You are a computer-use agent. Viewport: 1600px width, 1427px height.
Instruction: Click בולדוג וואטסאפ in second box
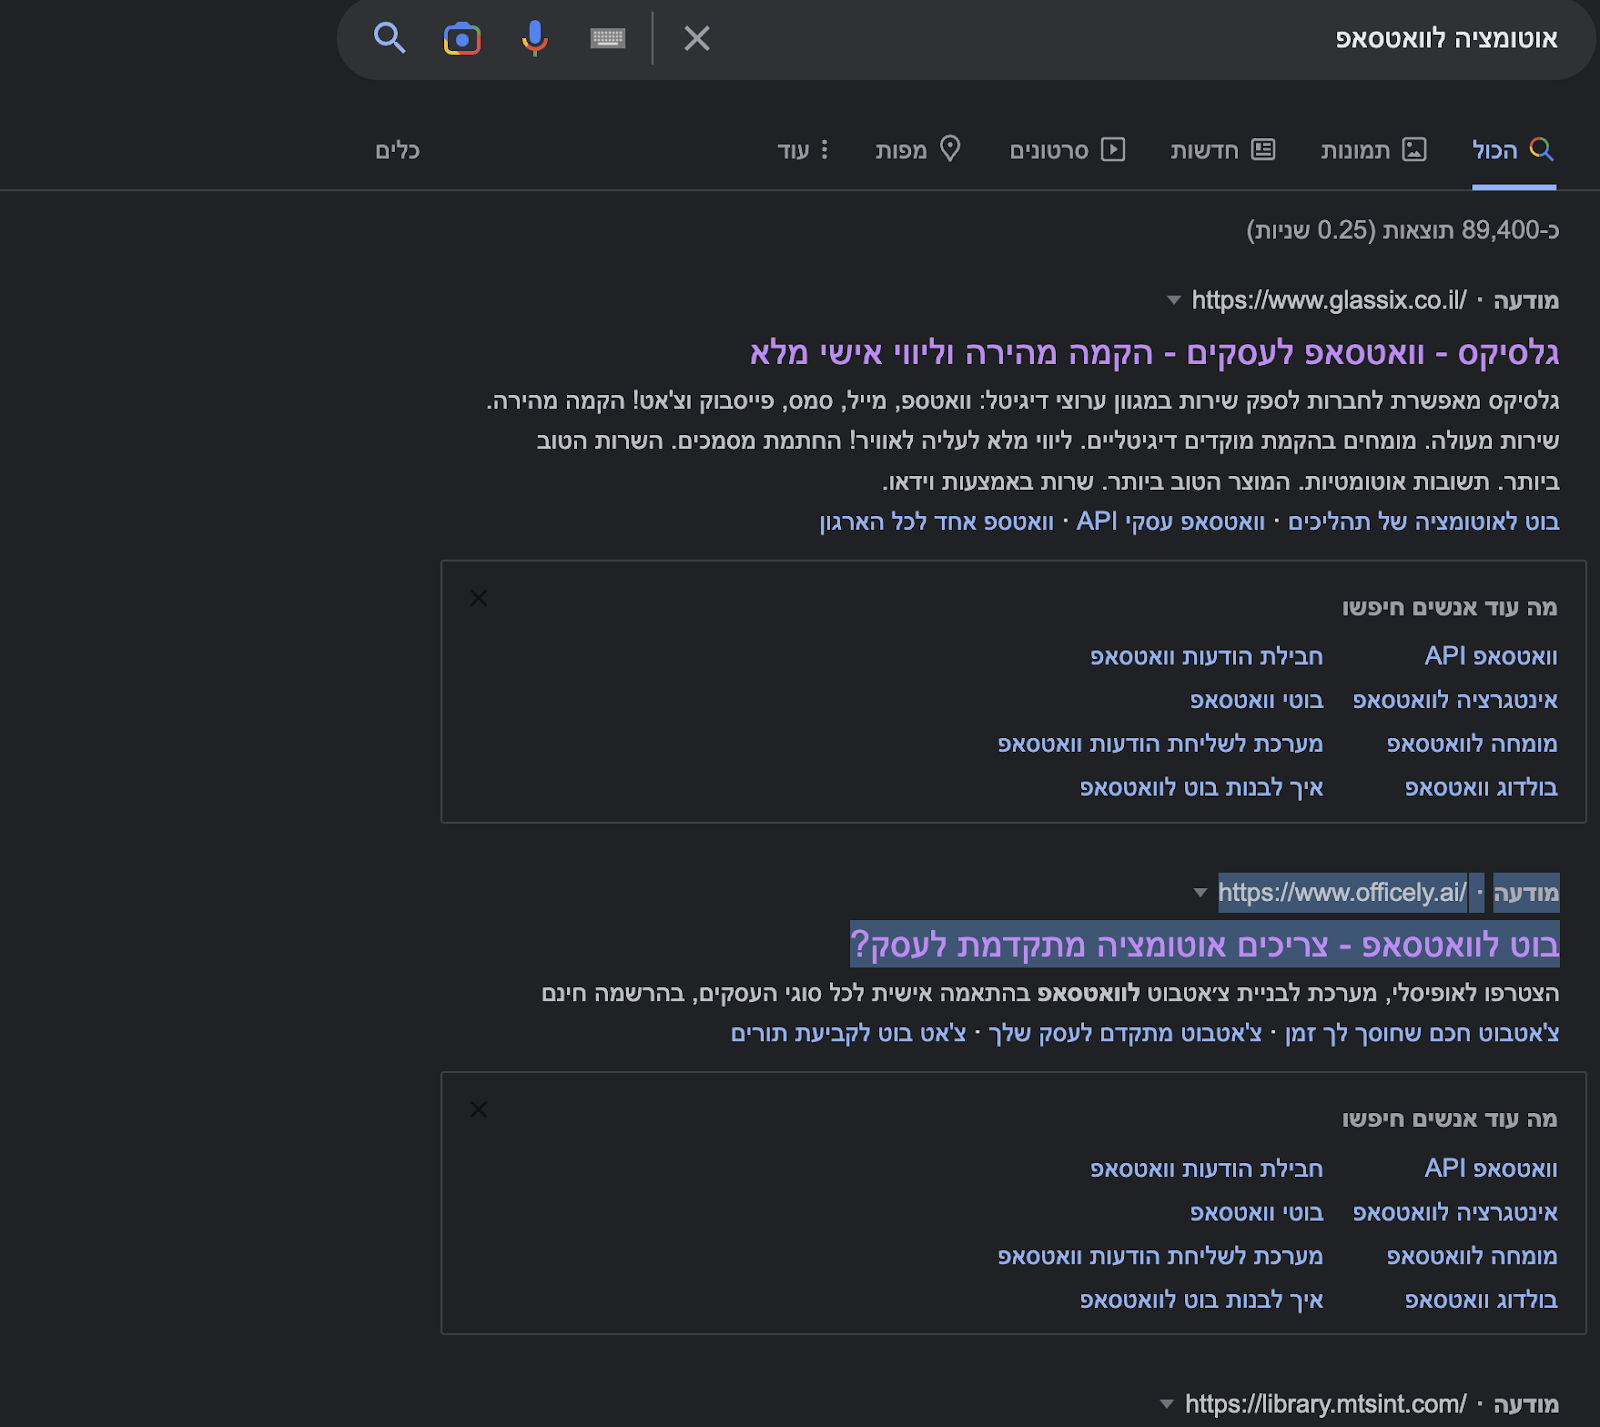tap(1481, 1300)
